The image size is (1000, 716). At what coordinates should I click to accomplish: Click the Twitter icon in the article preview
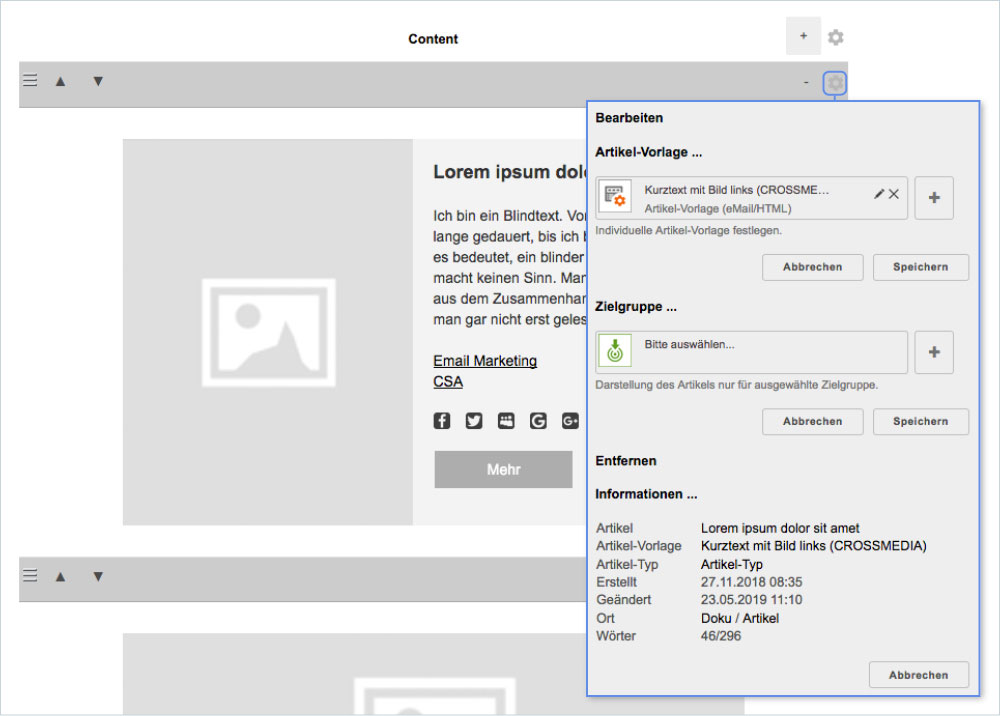click(474, 421)
